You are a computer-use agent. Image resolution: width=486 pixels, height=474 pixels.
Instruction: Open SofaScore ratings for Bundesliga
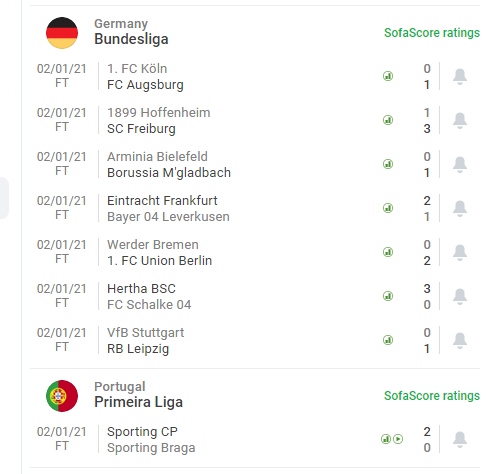click(x=432, y=33)
